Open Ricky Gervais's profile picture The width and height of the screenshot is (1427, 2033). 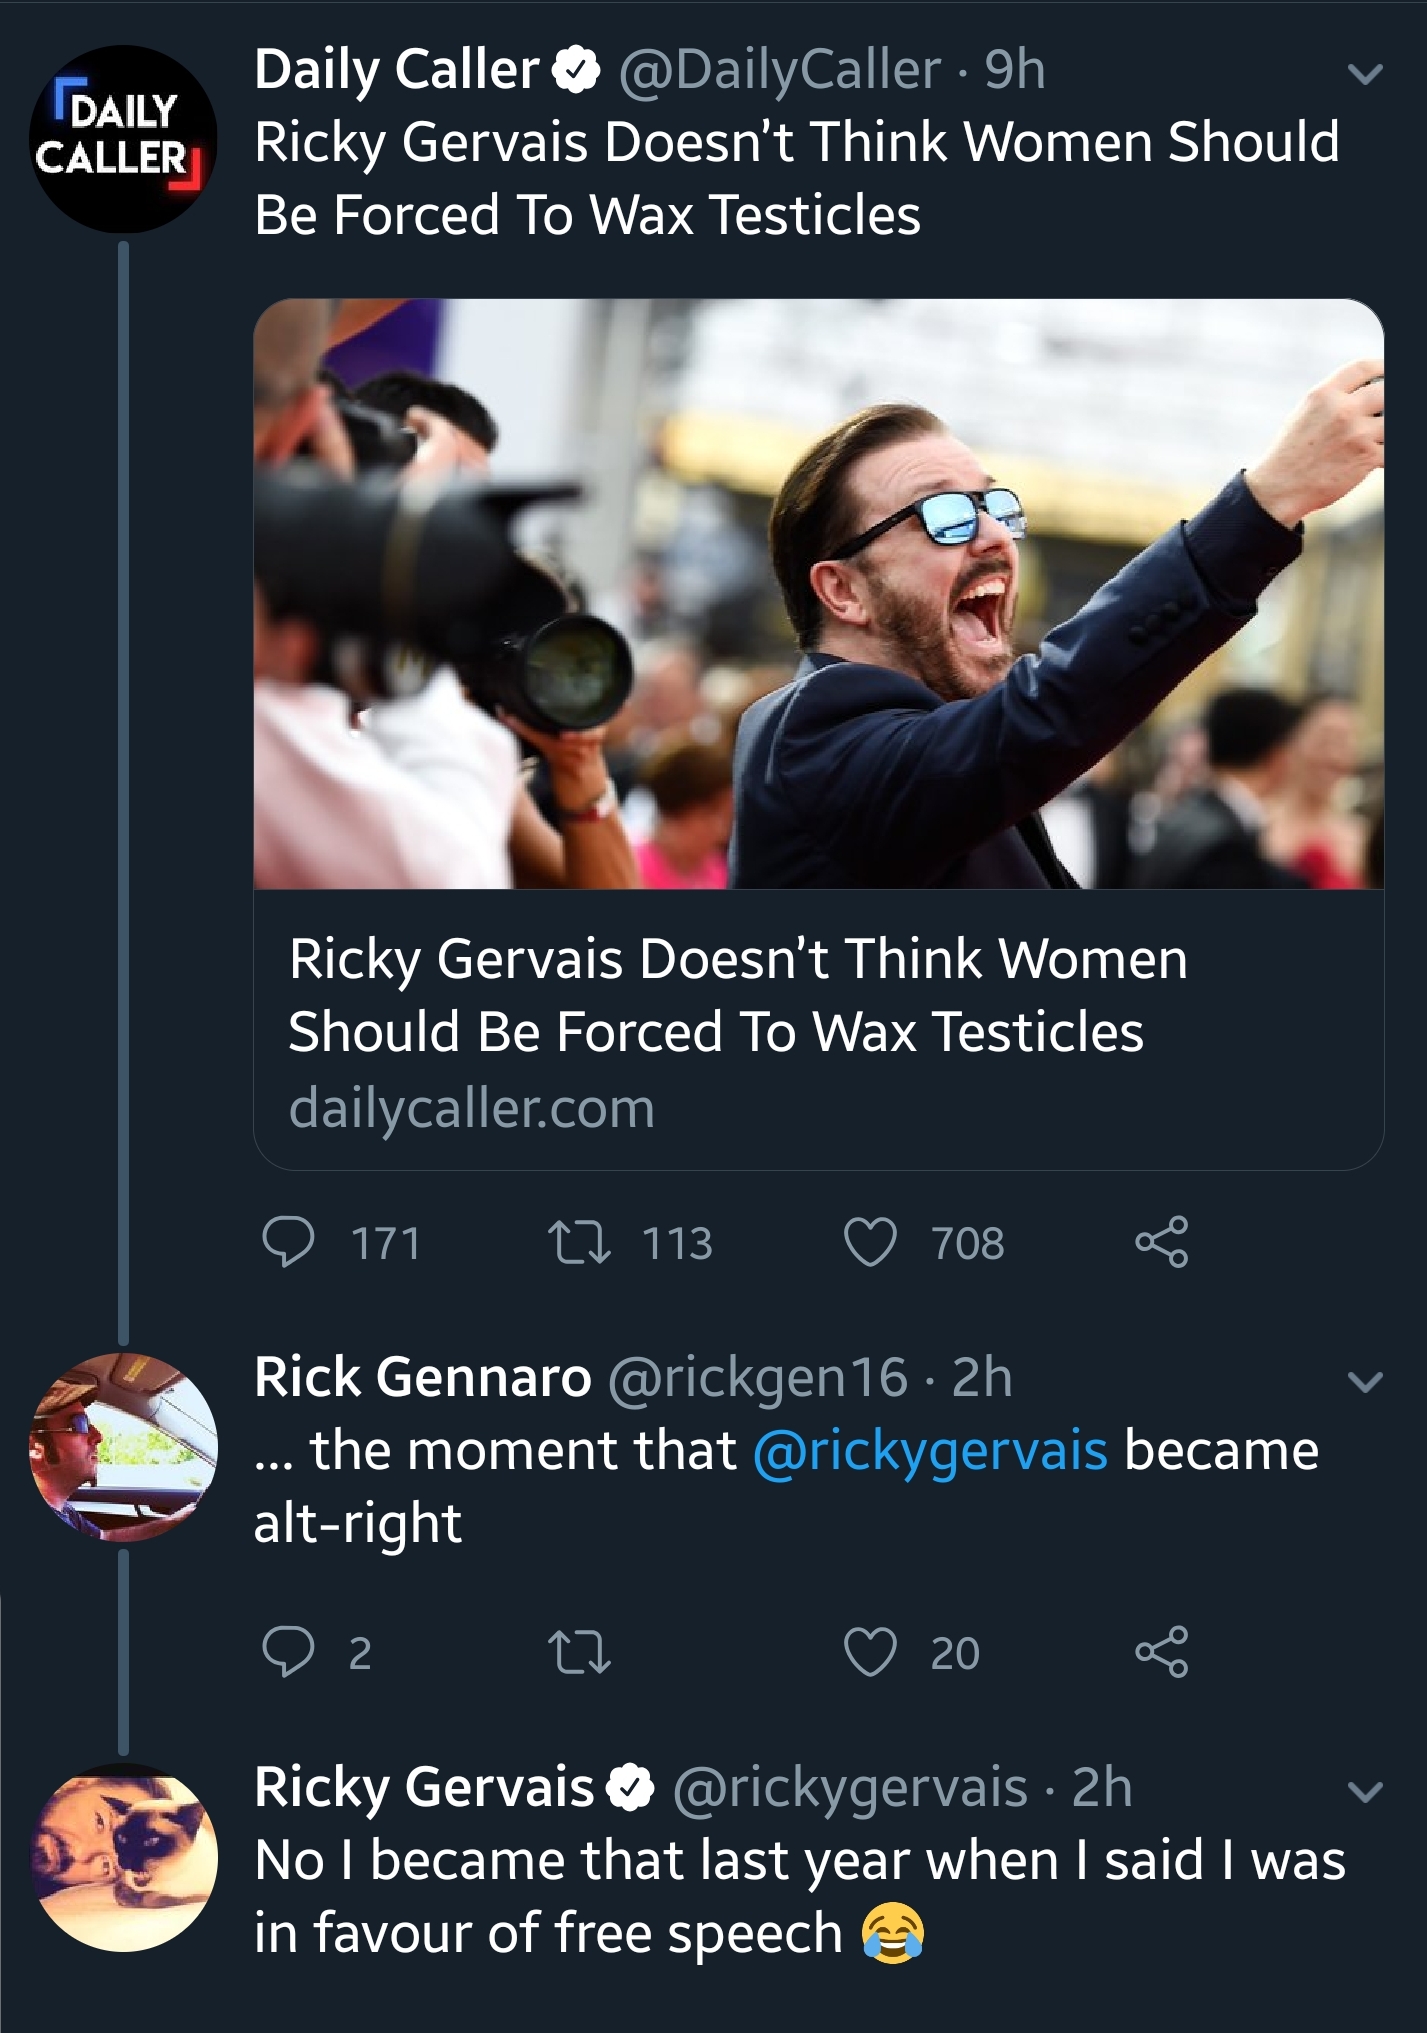[x=123, y=1857]
